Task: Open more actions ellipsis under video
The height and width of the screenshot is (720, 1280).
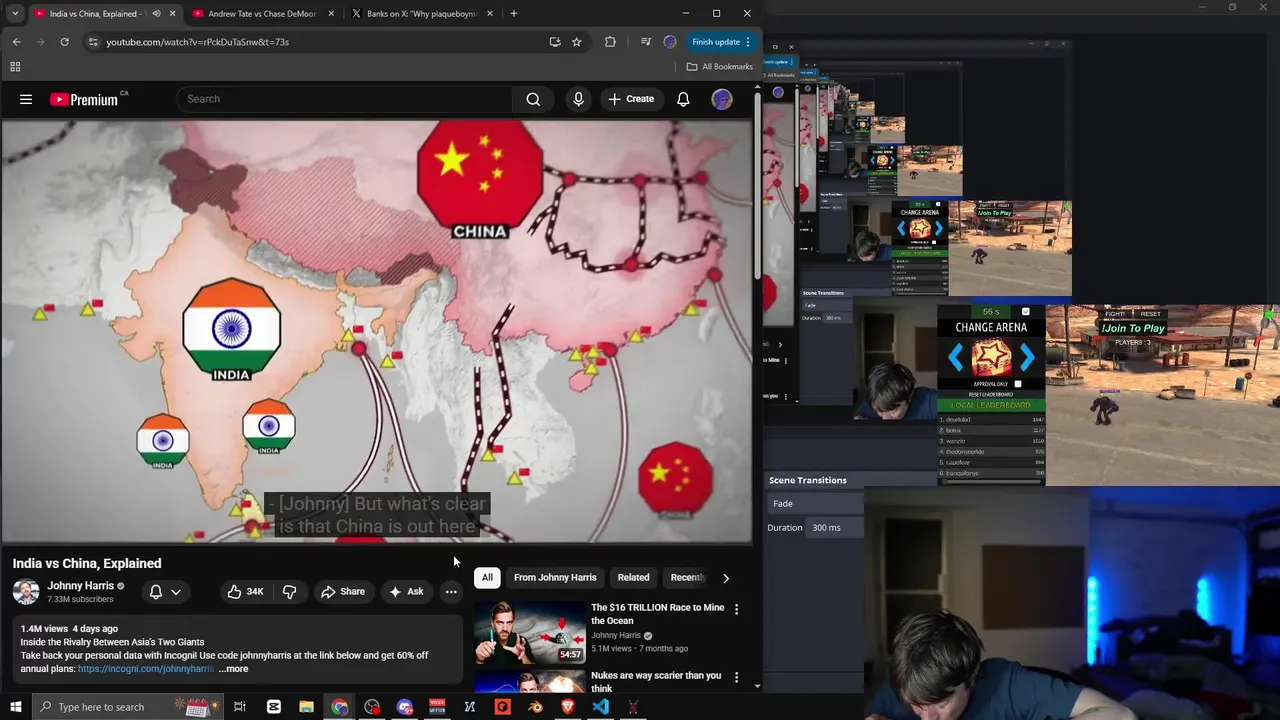Action: (451, 591)
